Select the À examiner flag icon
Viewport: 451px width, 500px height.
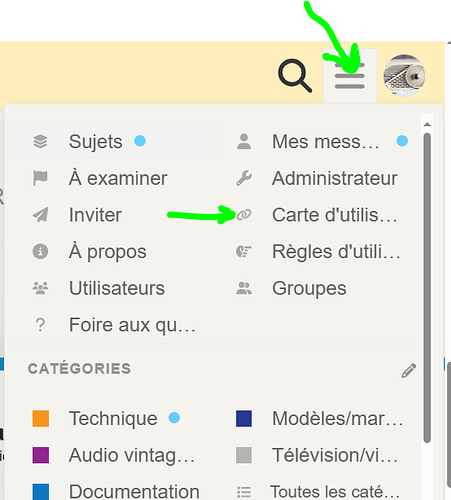point(40,178)
